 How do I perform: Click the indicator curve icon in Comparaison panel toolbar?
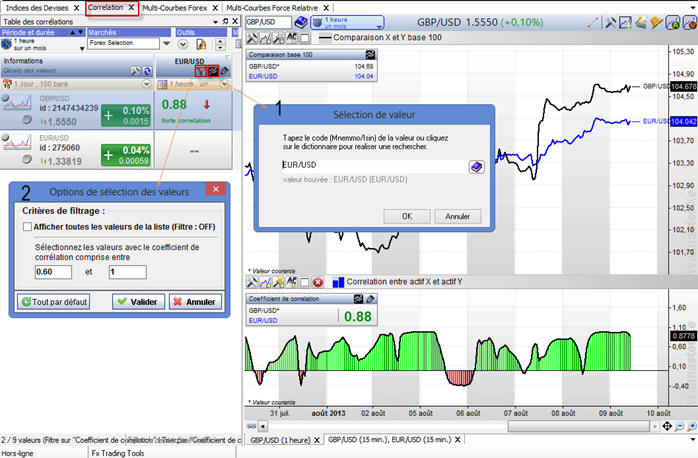point(265,38)
